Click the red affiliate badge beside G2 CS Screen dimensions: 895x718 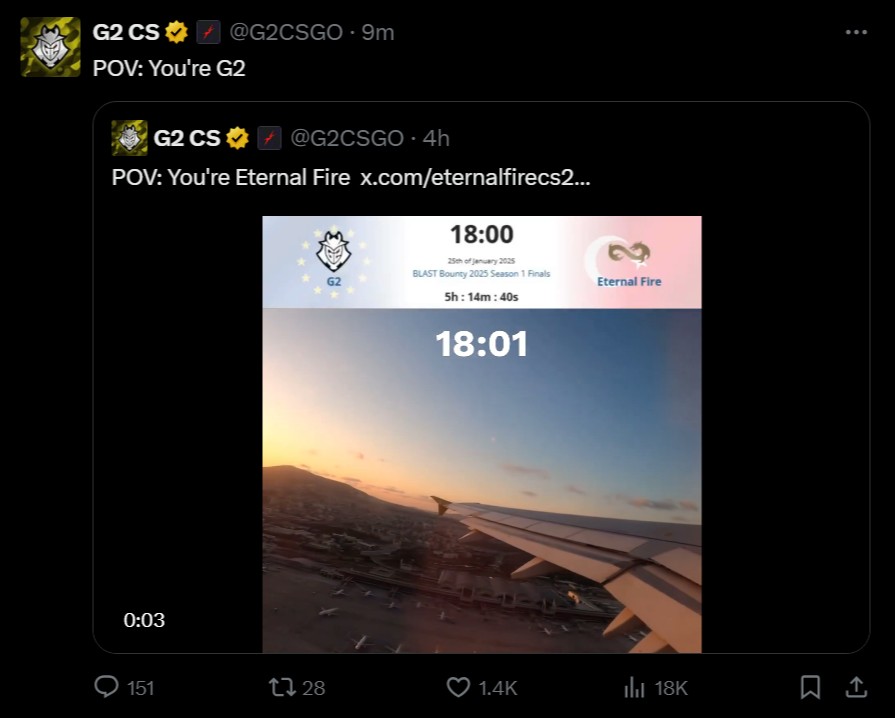pyautogui.click(x=207, y=32)
